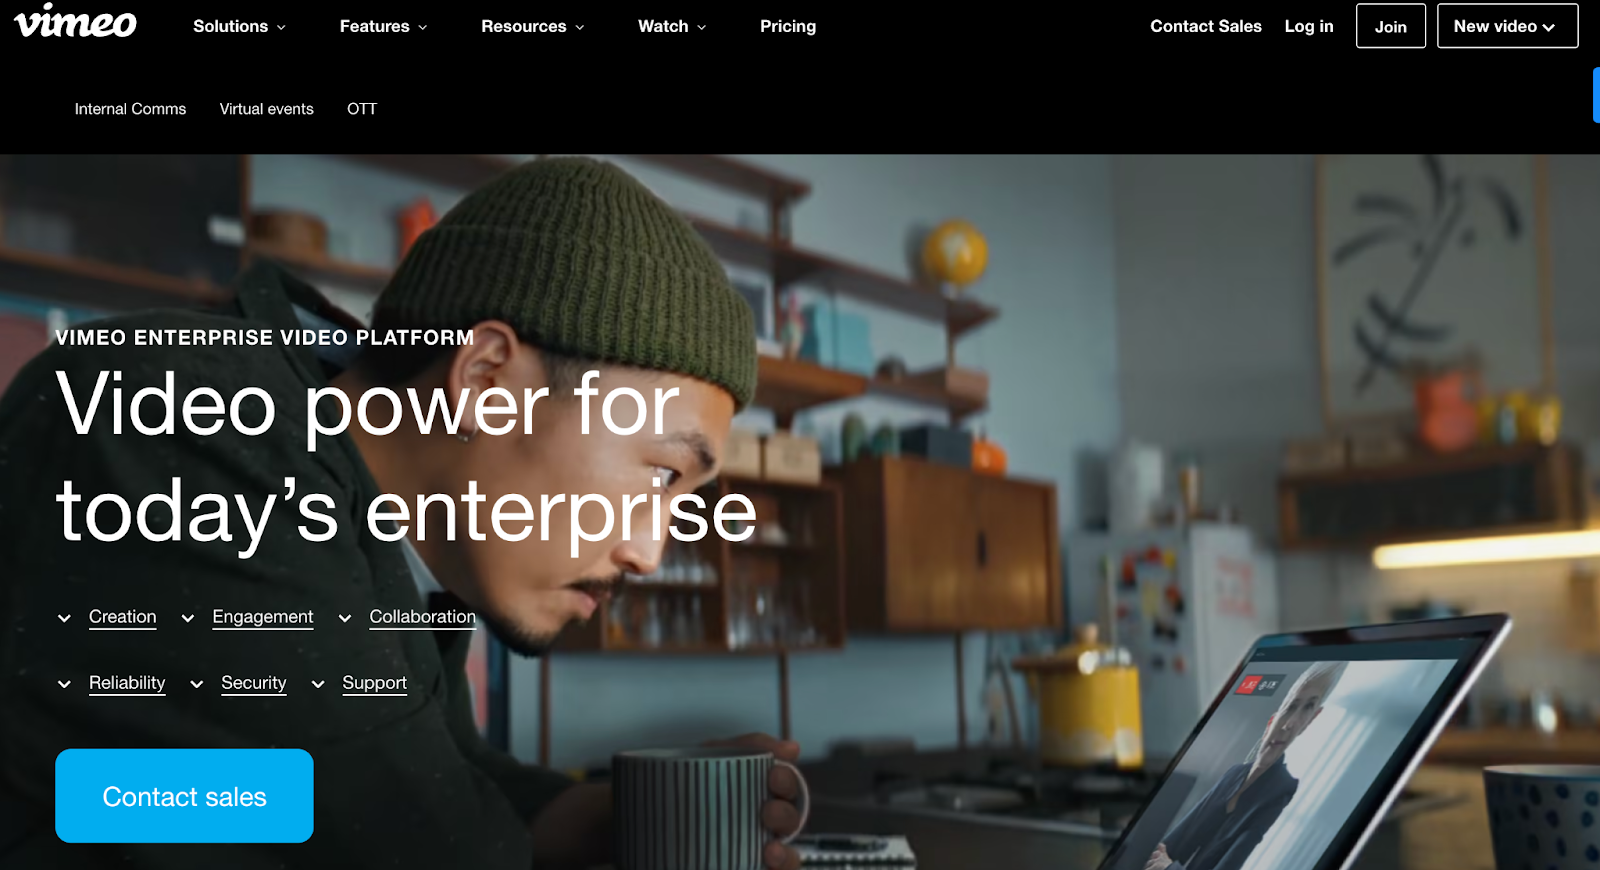1600x870 pixels.
Task: Open the OTT tab
Action: pyautogui.click(x=362, y=109)
